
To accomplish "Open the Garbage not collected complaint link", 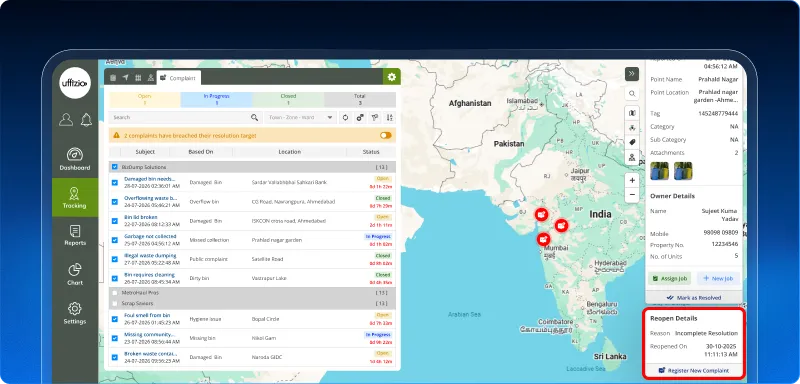I will [150, 237].
